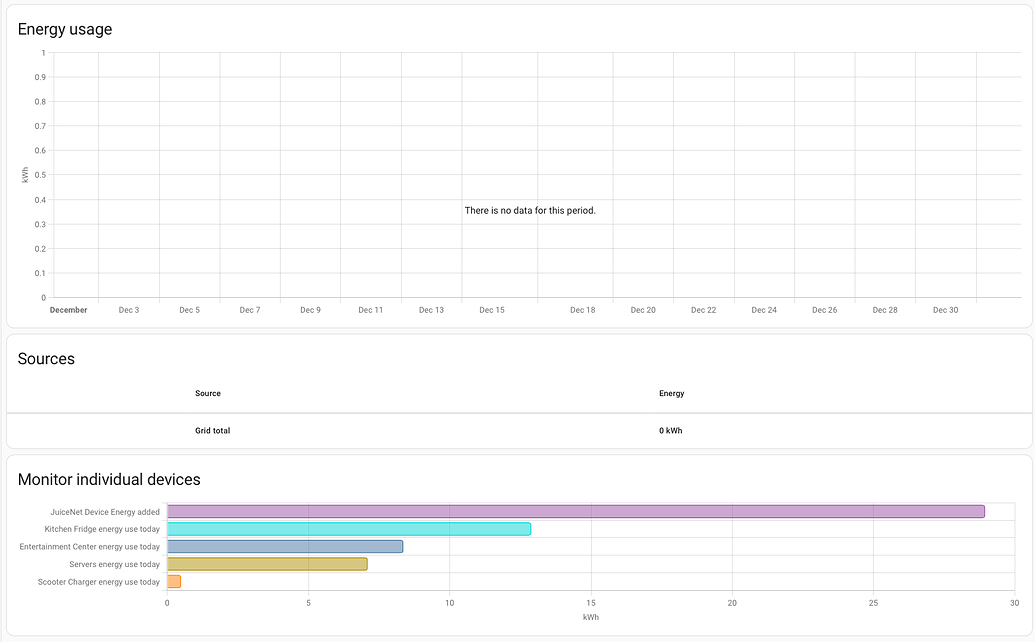Click the 0 kWh energy value
1035x642 pixels.
(671, 430)
